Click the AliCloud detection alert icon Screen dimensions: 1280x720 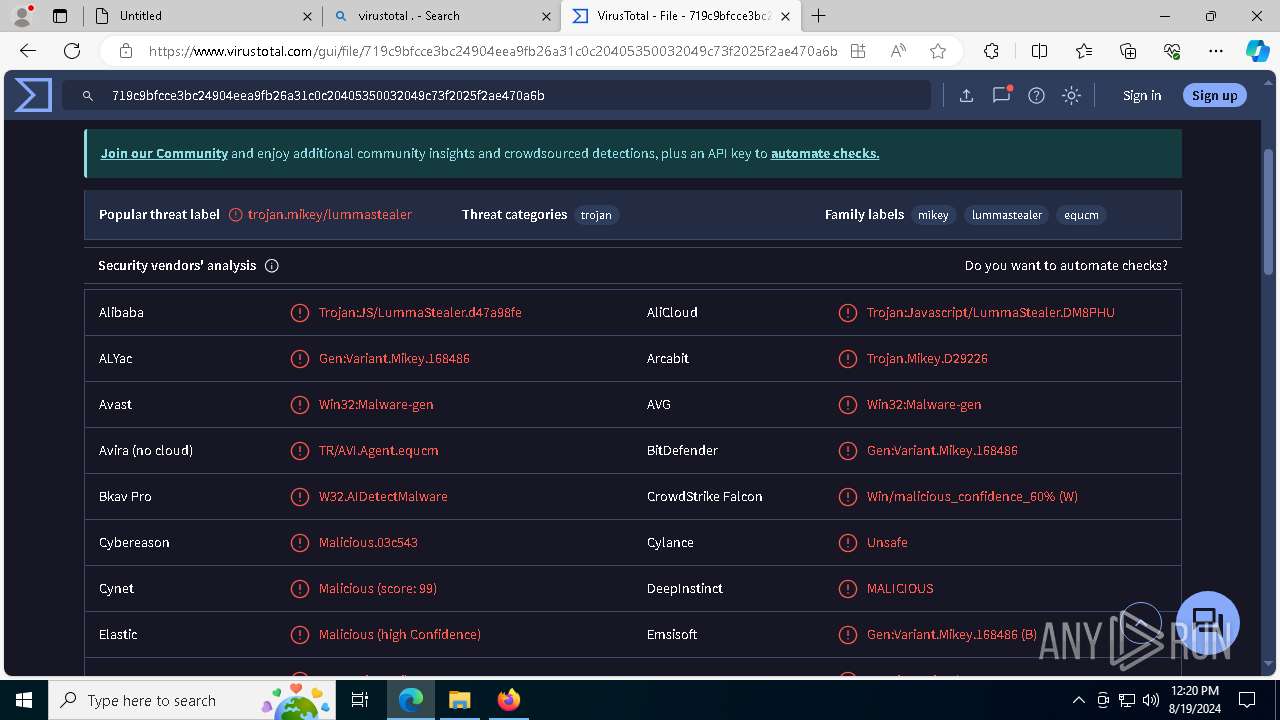pos(847,313)
